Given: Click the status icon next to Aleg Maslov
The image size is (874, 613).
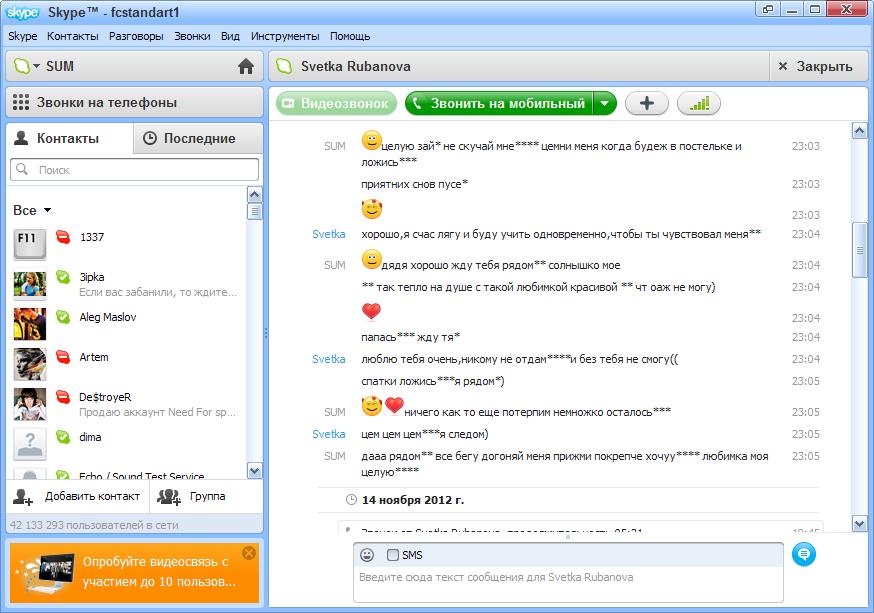Looking at the screenshot, I should click(x=63, y=317).
